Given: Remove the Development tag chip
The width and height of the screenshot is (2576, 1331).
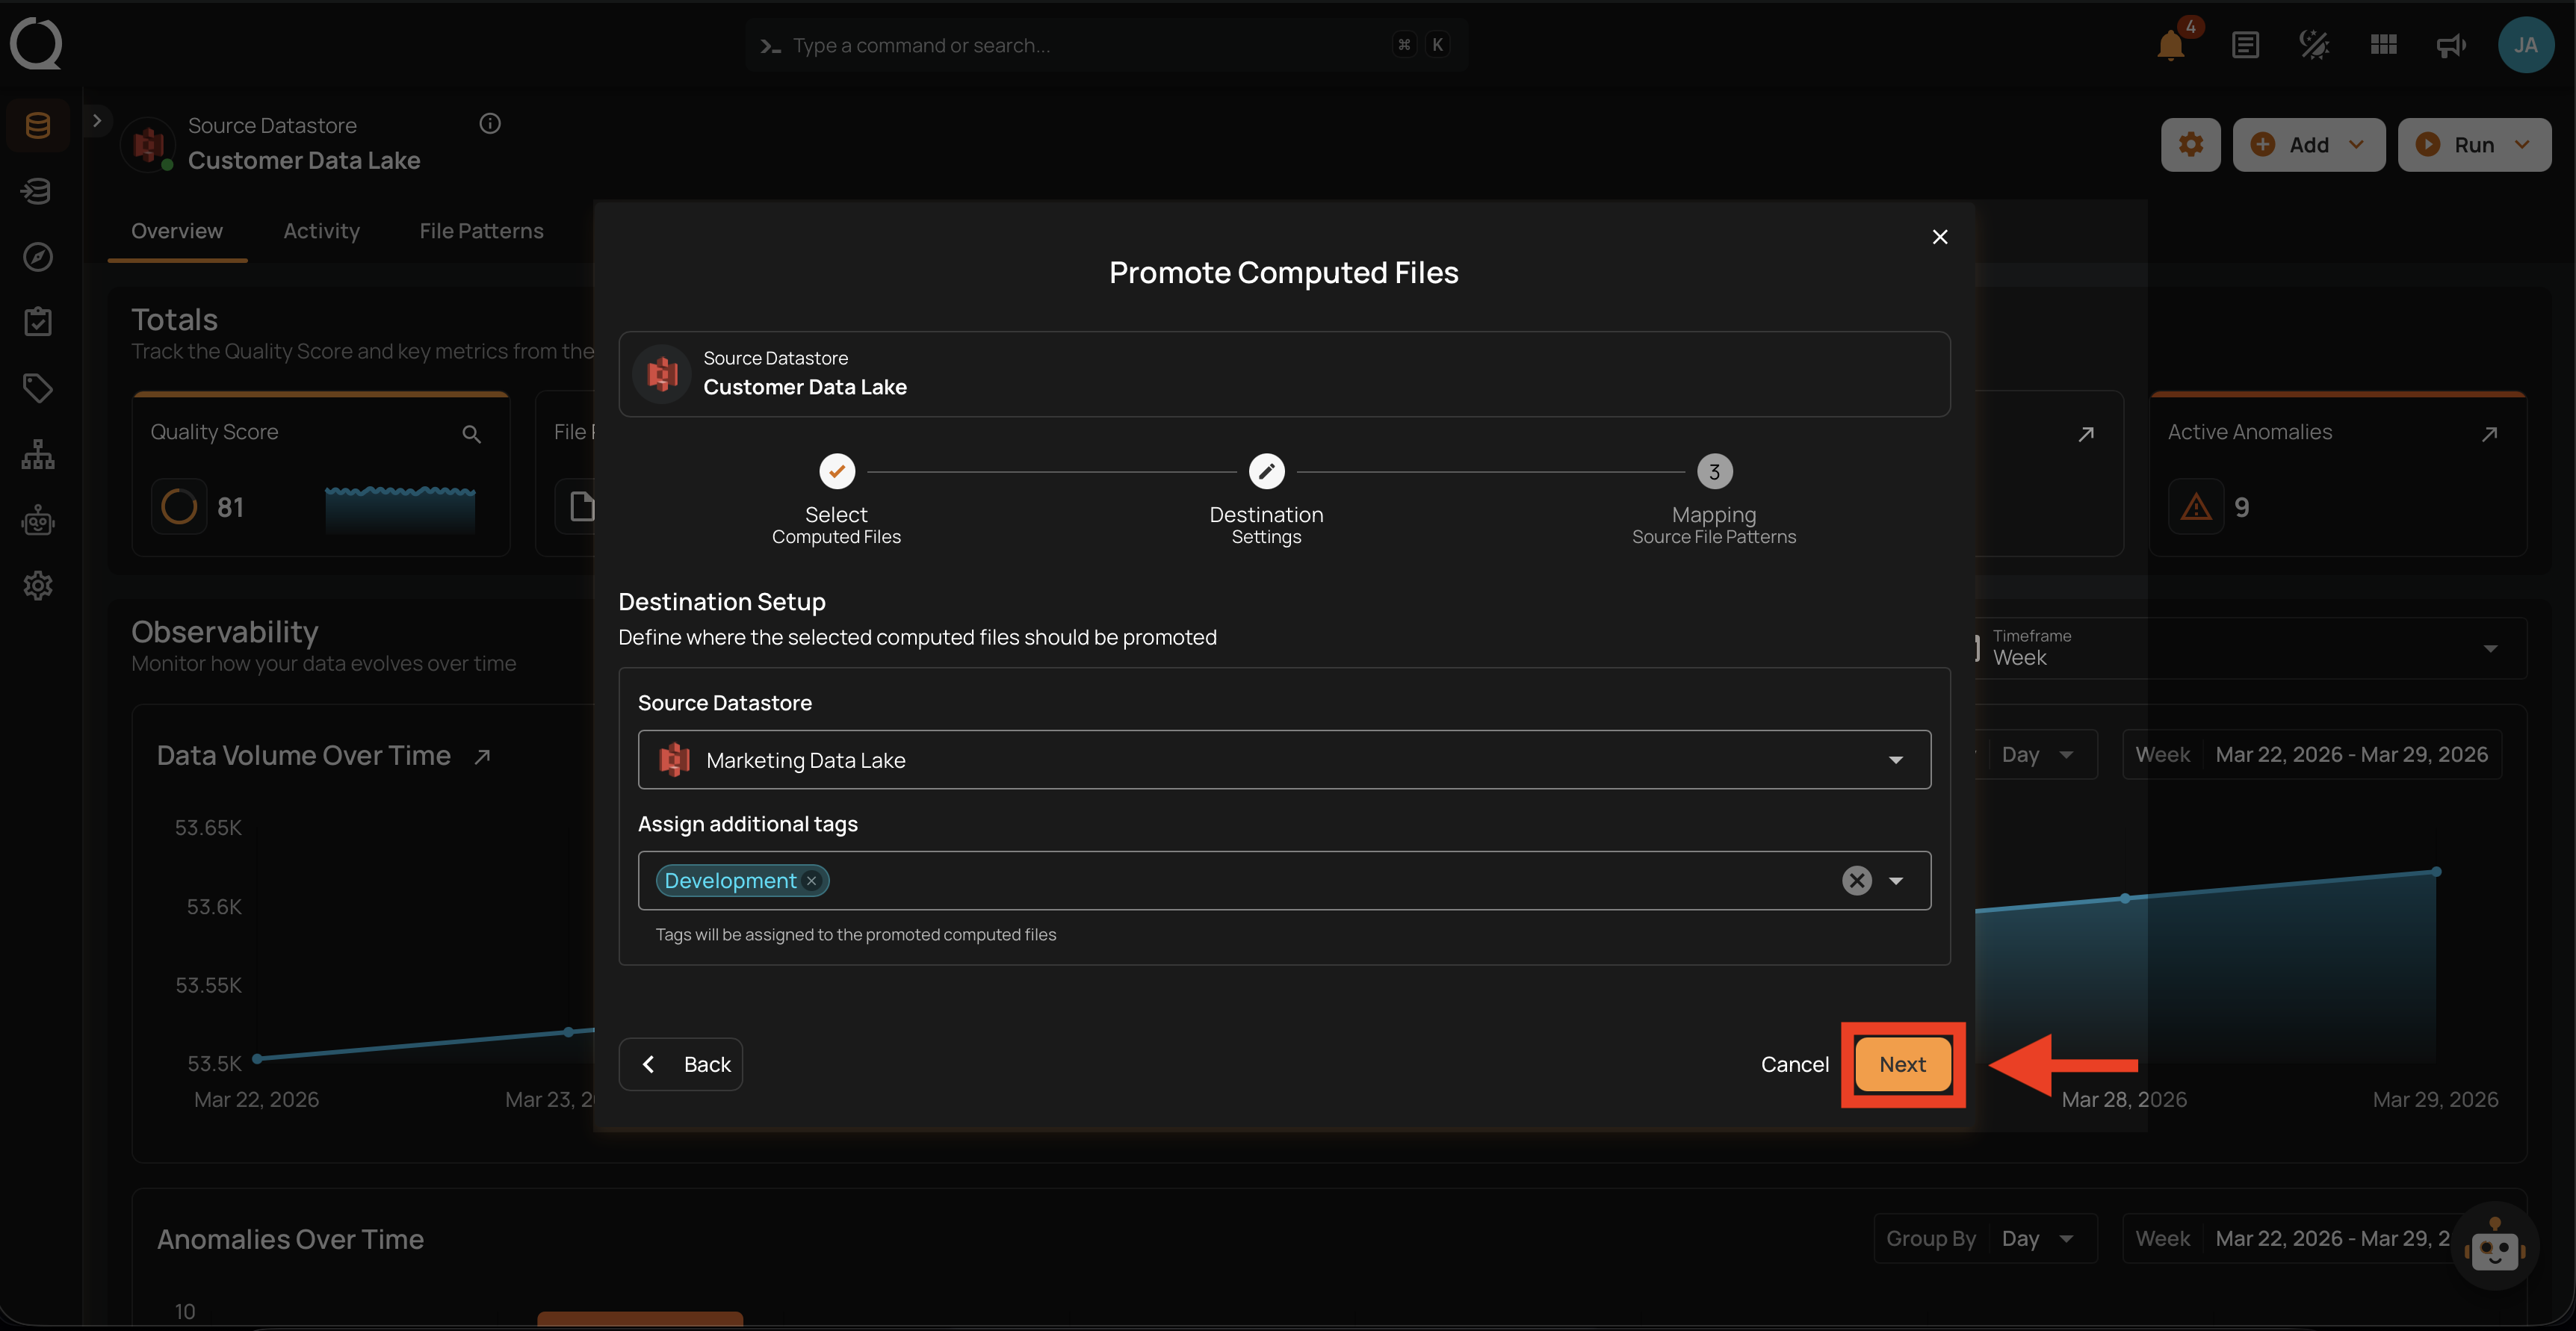Looking at the screenshot, I should (812, 881).
